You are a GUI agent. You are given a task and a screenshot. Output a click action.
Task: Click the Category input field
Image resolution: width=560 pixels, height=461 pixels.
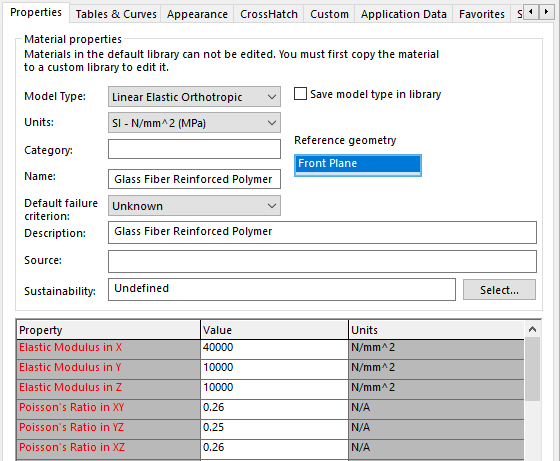pyautogui.click(x=194, y=149)
